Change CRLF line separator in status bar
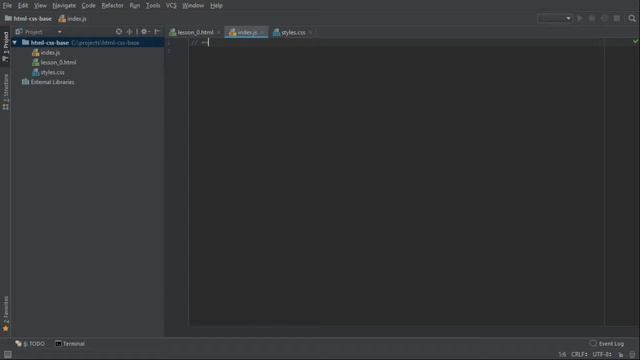This screenshot has height=360, width=640. pyautogui.click(x=579, y=355)
